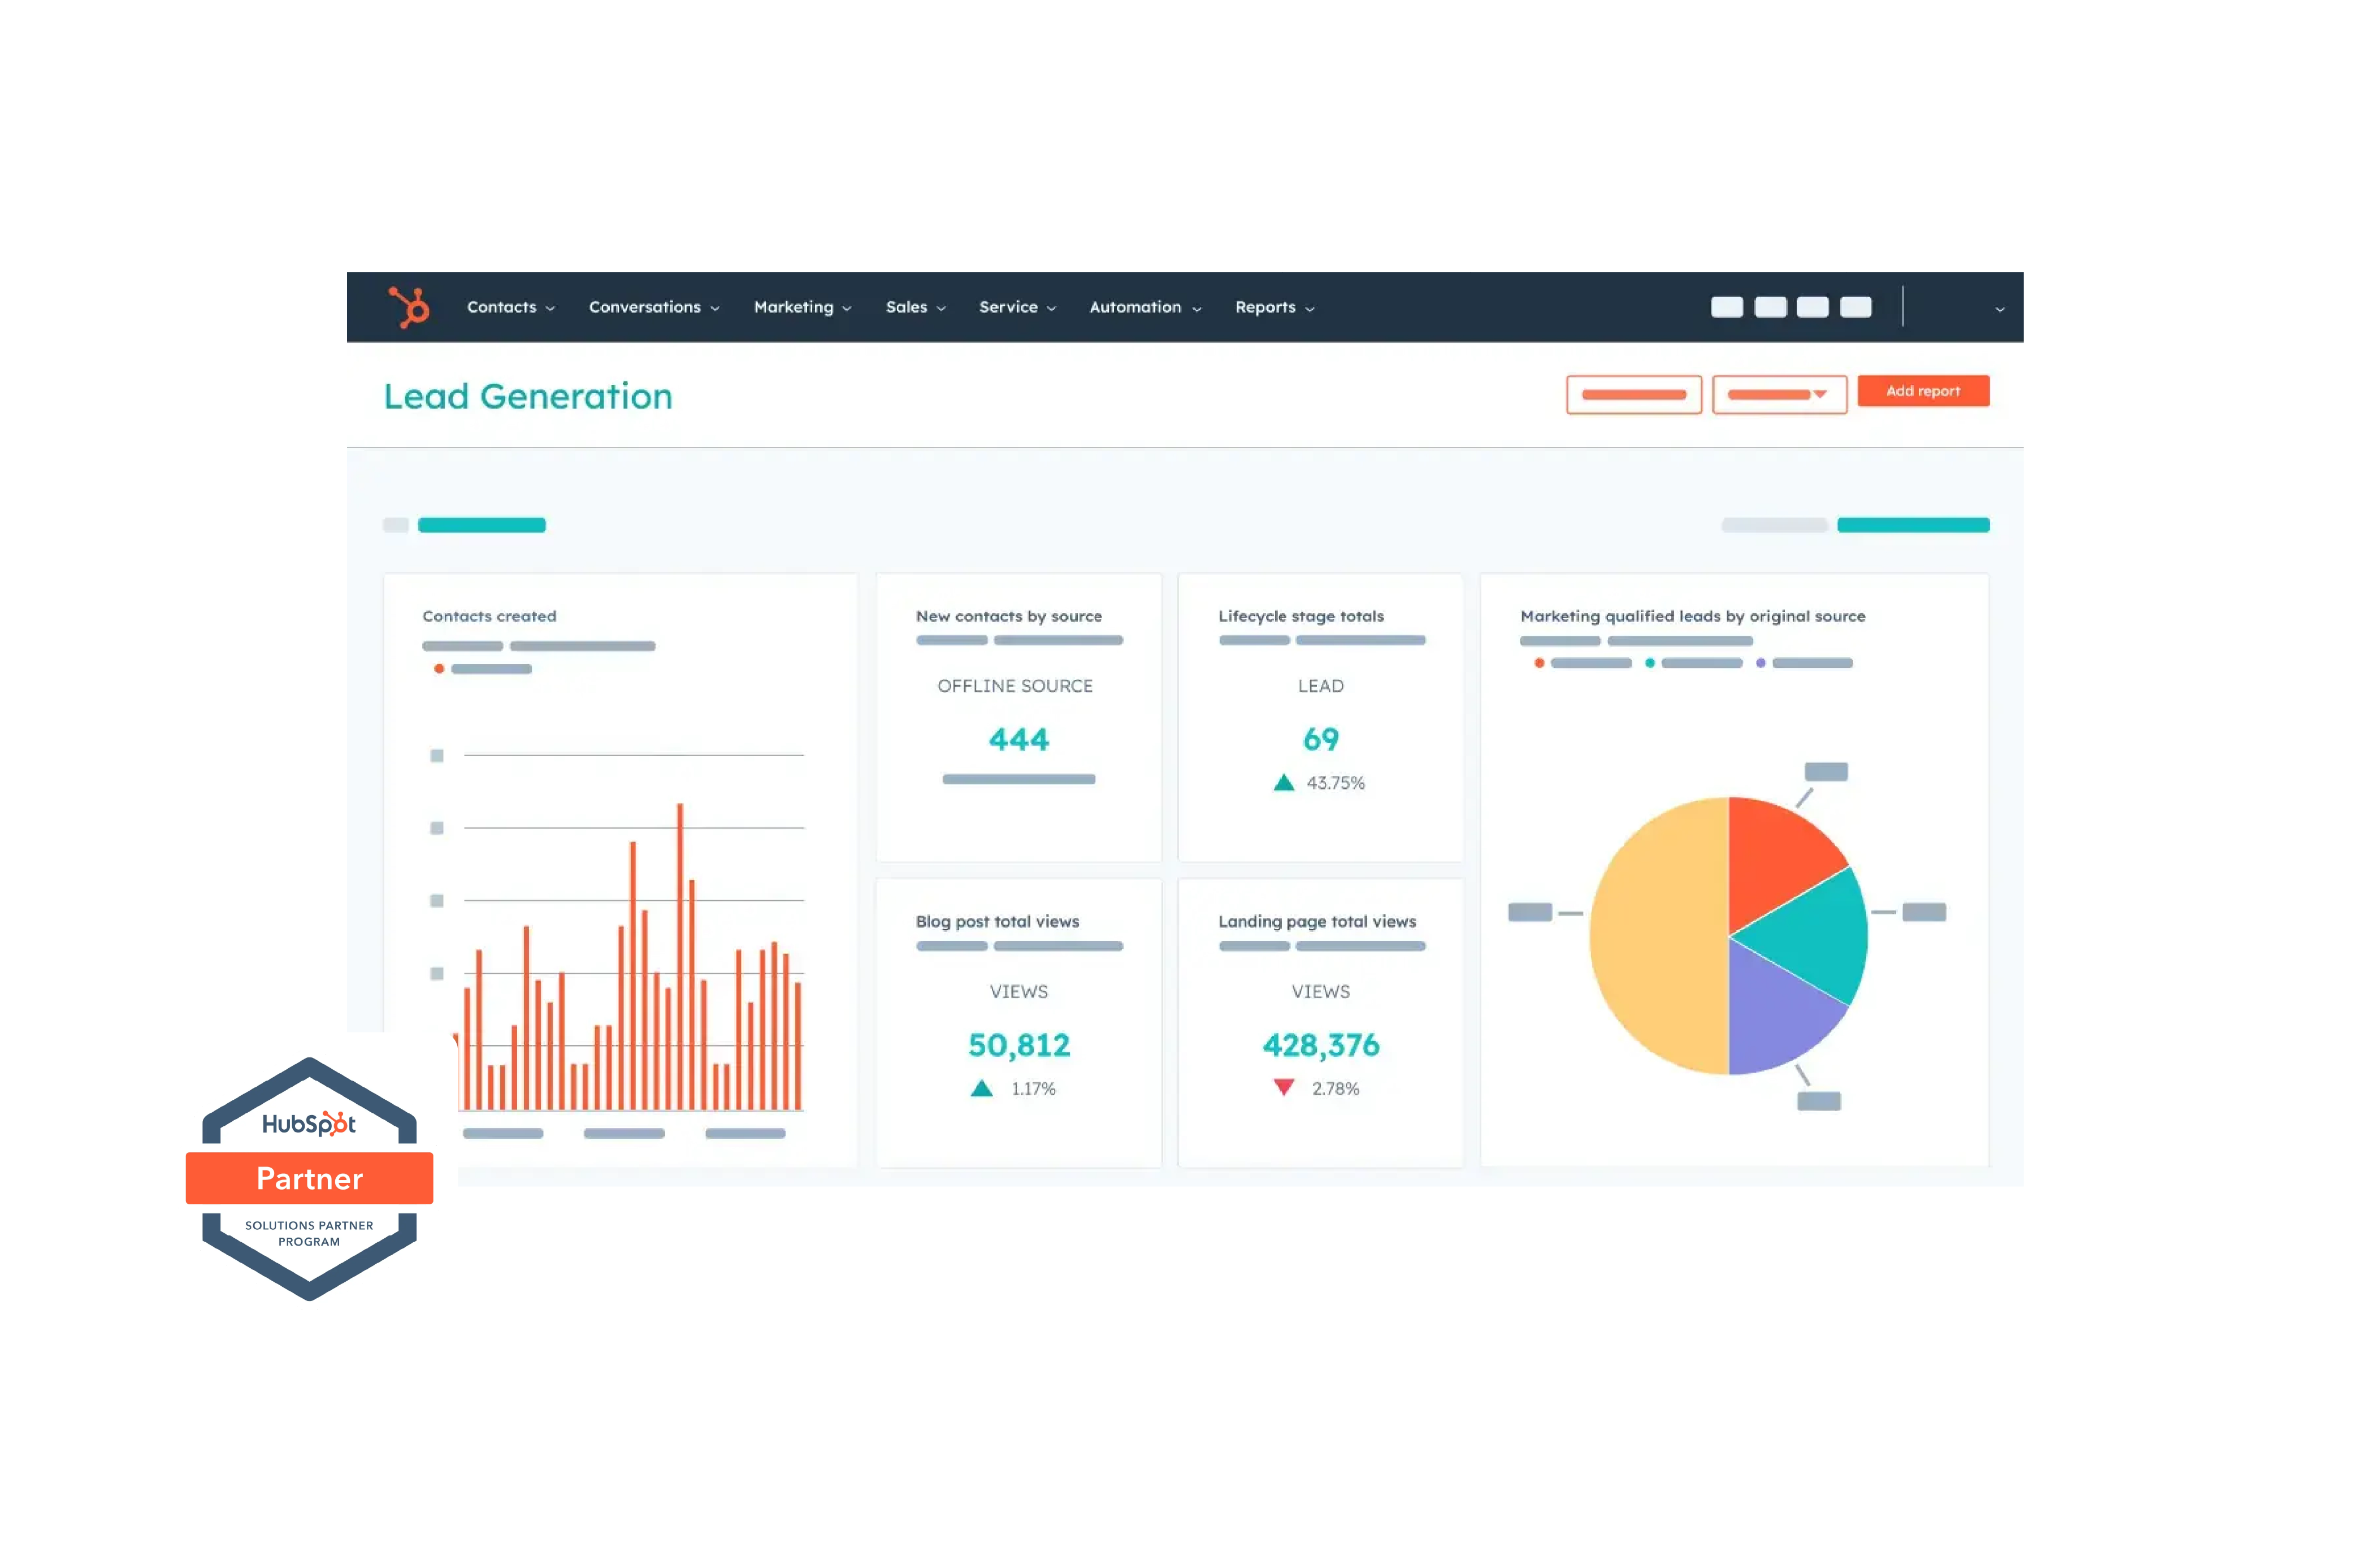
Task: Open the Contacts menu
Action: tap(510, 307)
